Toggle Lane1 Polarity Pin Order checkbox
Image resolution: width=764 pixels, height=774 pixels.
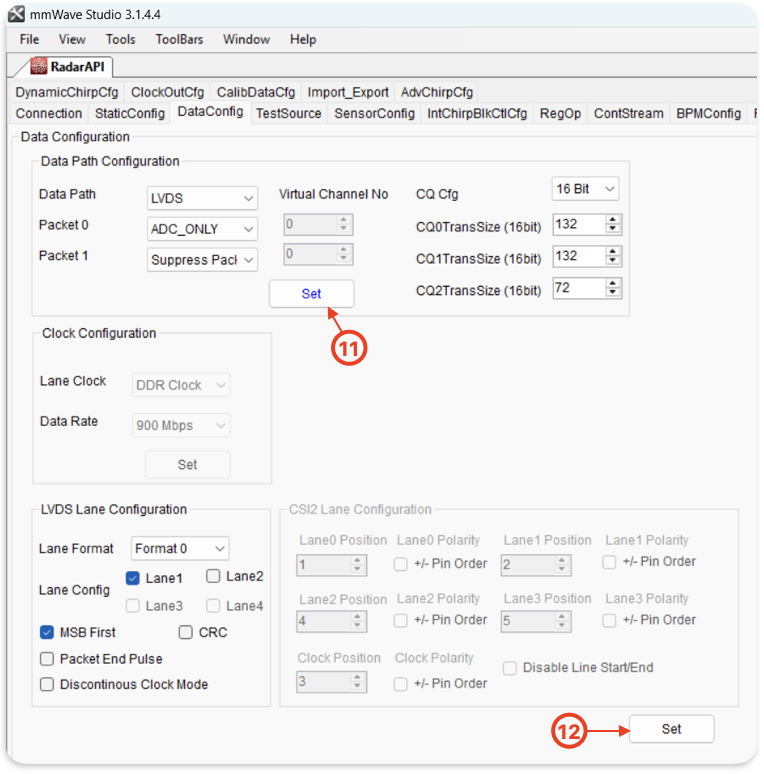point(610,562)
